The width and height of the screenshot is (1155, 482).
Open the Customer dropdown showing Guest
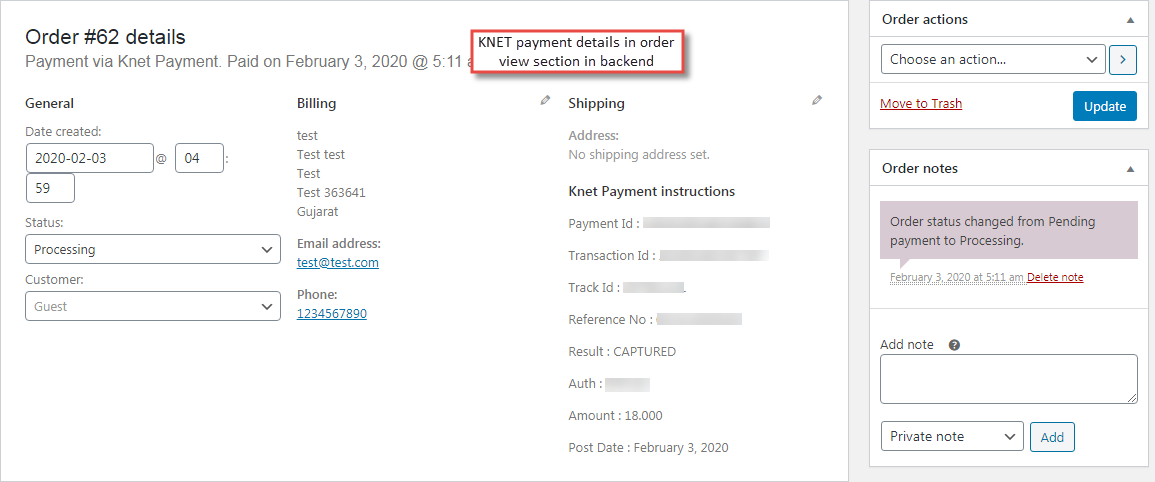point(153,306)
